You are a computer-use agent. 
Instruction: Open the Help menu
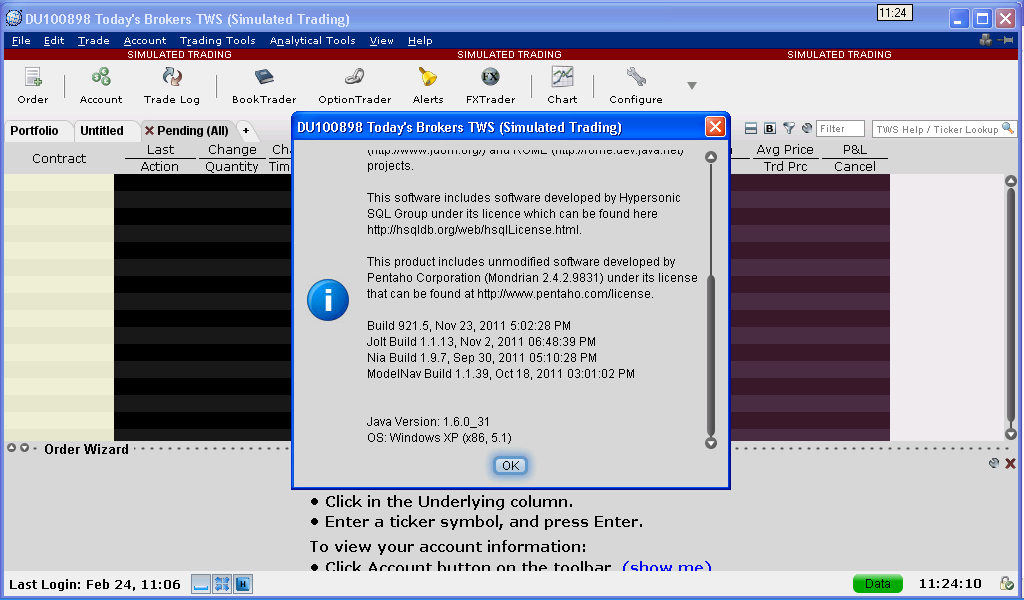420,40
